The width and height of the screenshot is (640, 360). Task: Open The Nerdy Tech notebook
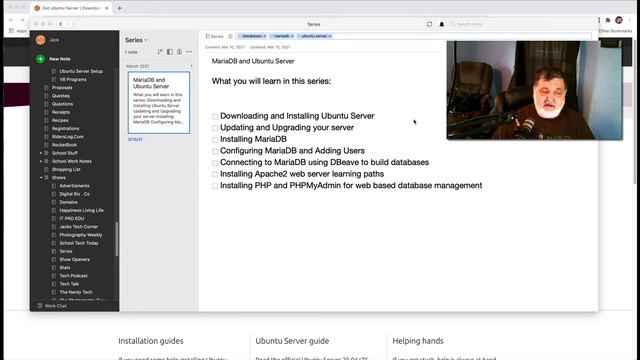tap(76, 292)
